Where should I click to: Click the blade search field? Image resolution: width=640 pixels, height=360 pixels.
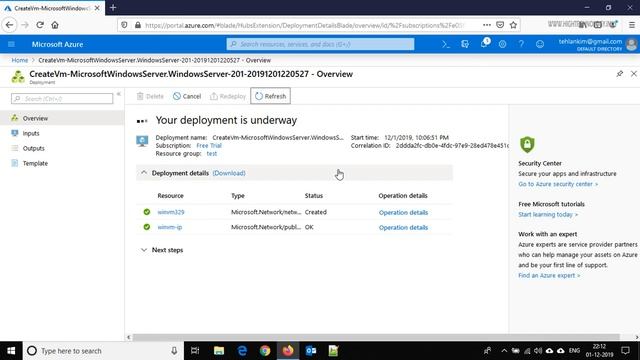pos(62,98)
